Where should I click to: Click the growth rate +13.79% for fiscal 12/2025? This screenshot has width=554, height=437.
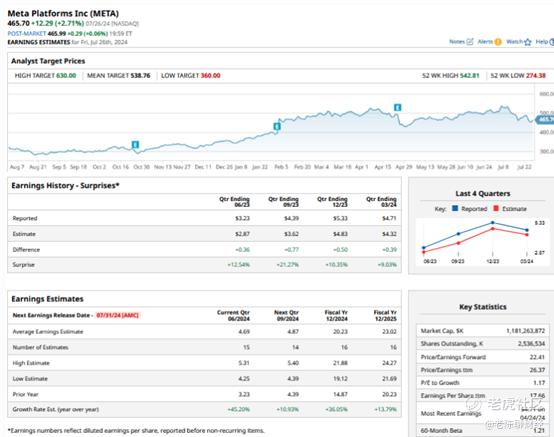click(385, 409)
